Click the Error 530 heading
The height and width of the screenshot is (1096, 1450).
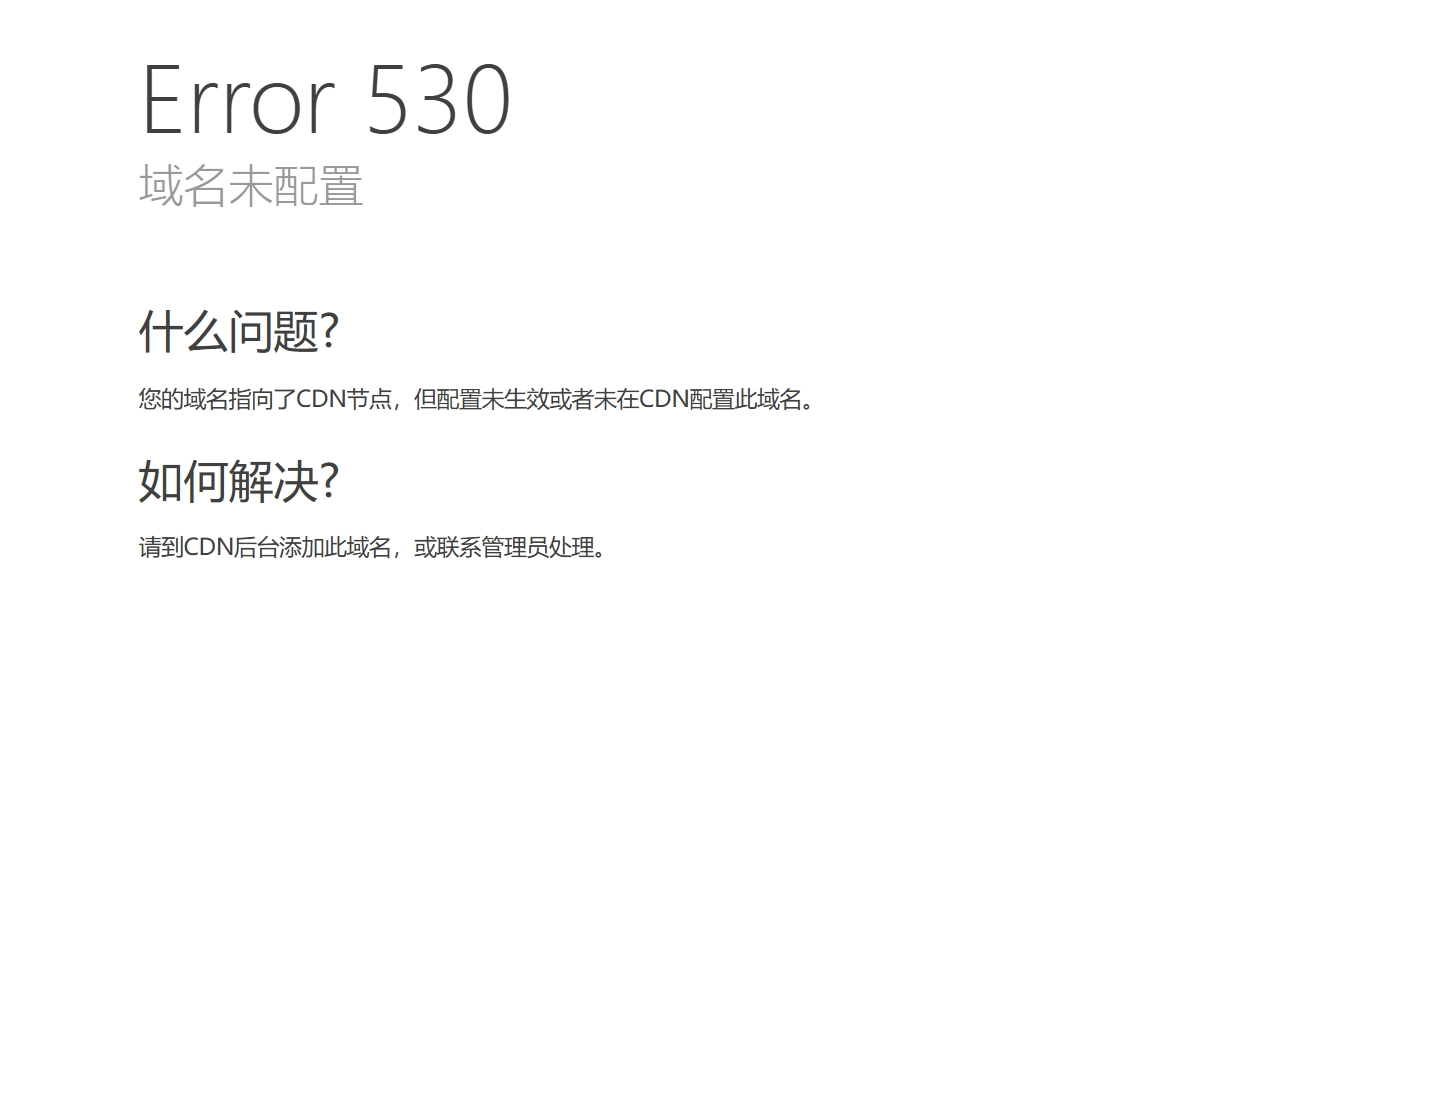326,99
